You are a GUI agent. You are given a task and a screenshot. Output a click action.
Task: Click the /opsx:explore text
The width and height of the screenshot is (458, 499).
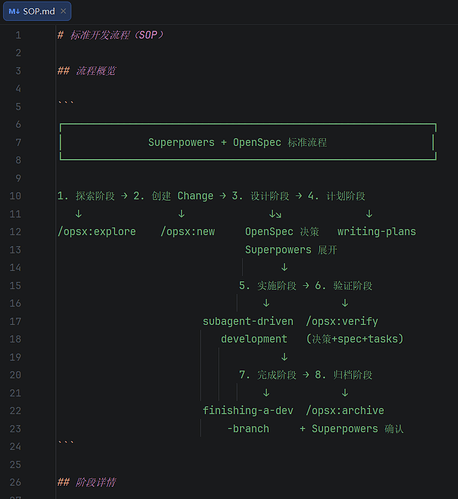(97, 232)
